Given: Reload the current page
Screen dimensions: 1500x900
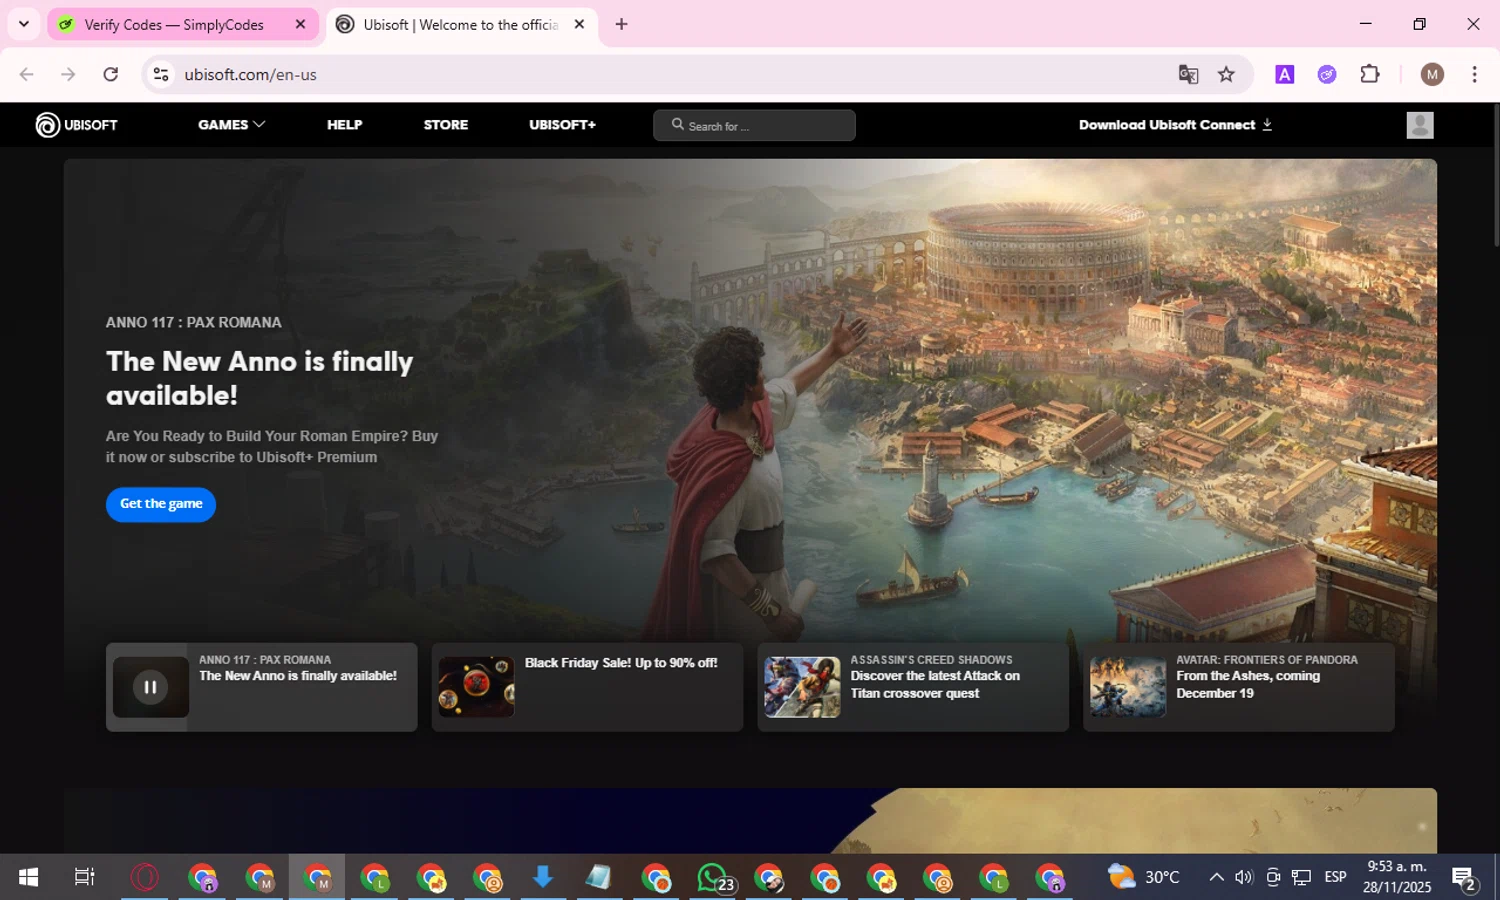Looking at the screenshot, I should [111, 75].
